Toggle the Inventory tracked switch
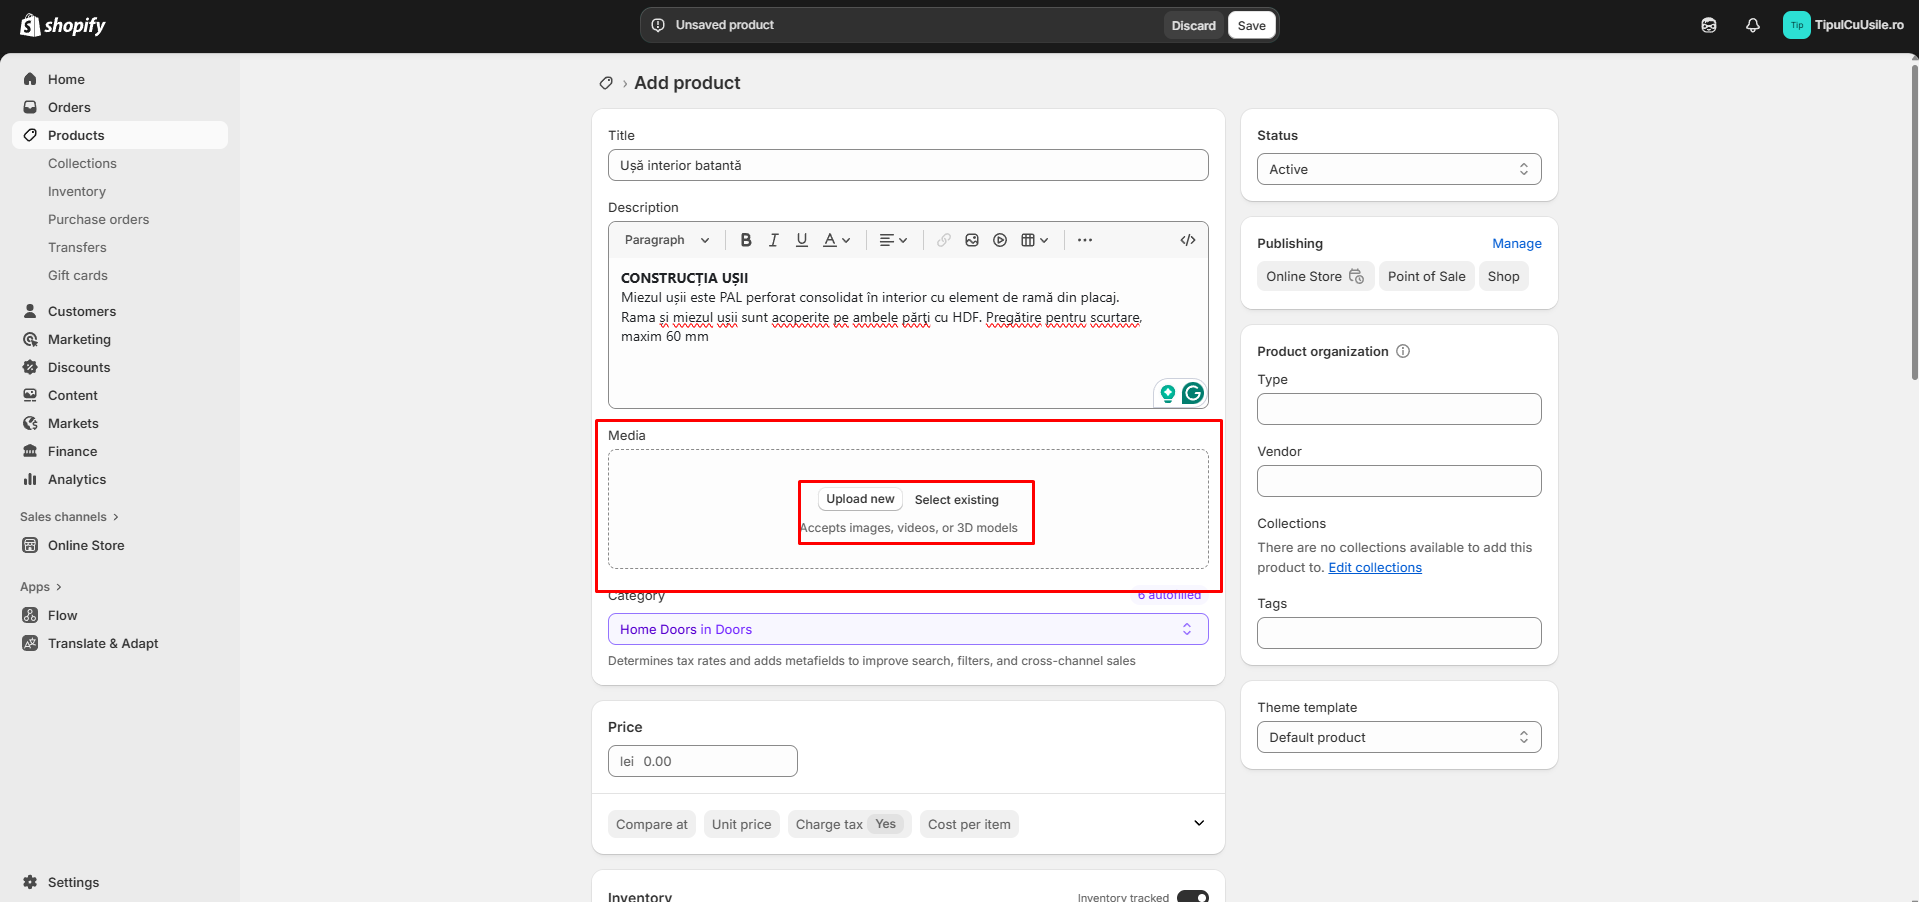 point(1192,896)
